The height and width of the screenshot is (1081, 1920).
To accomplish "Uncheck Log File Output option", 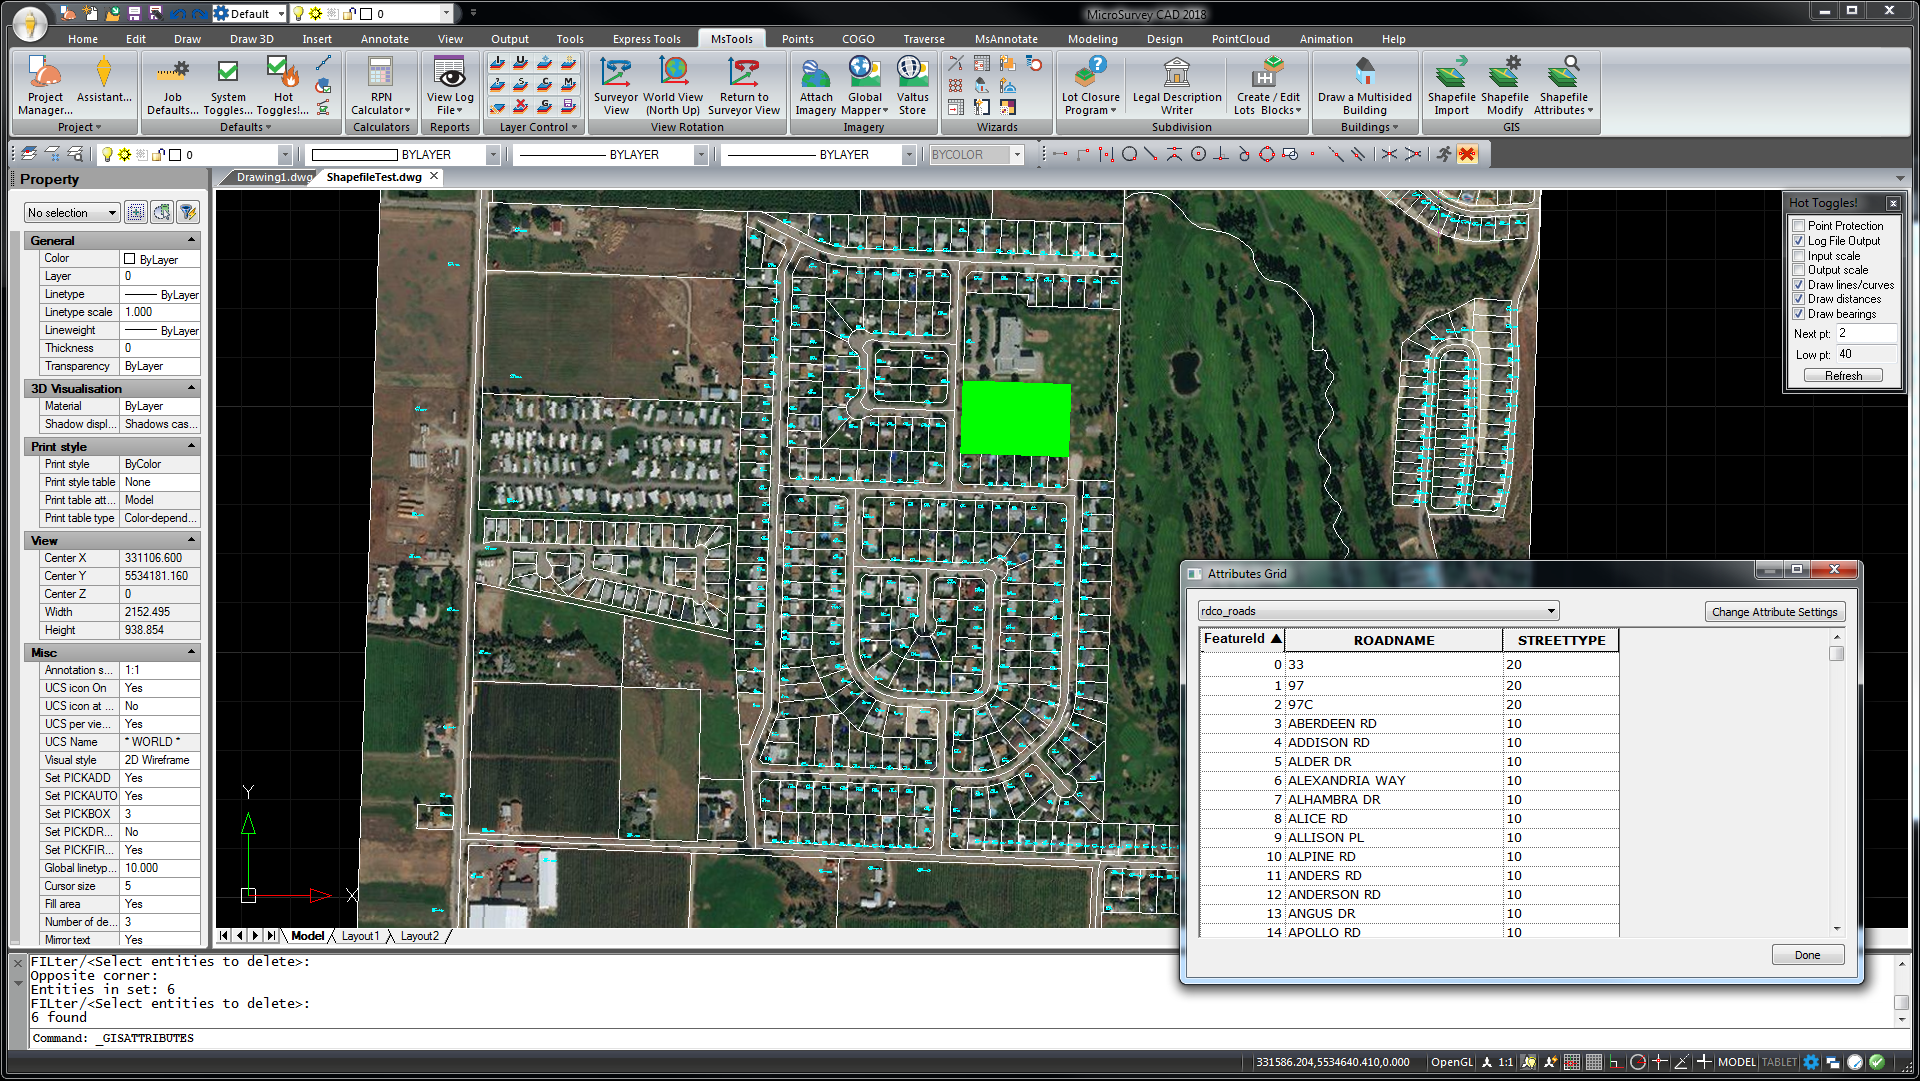I will [1799, 240].
